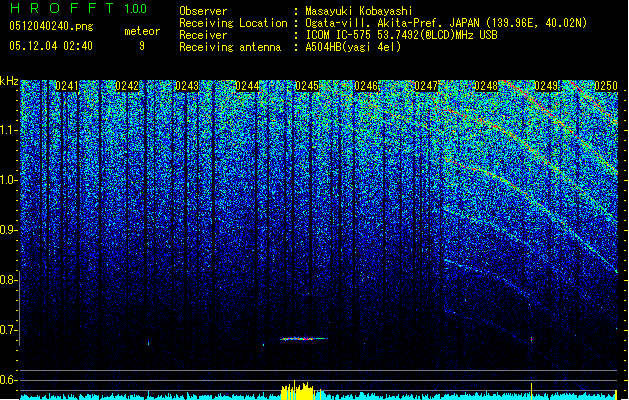Click the 'Receiving Location' field label

(233, 23)
